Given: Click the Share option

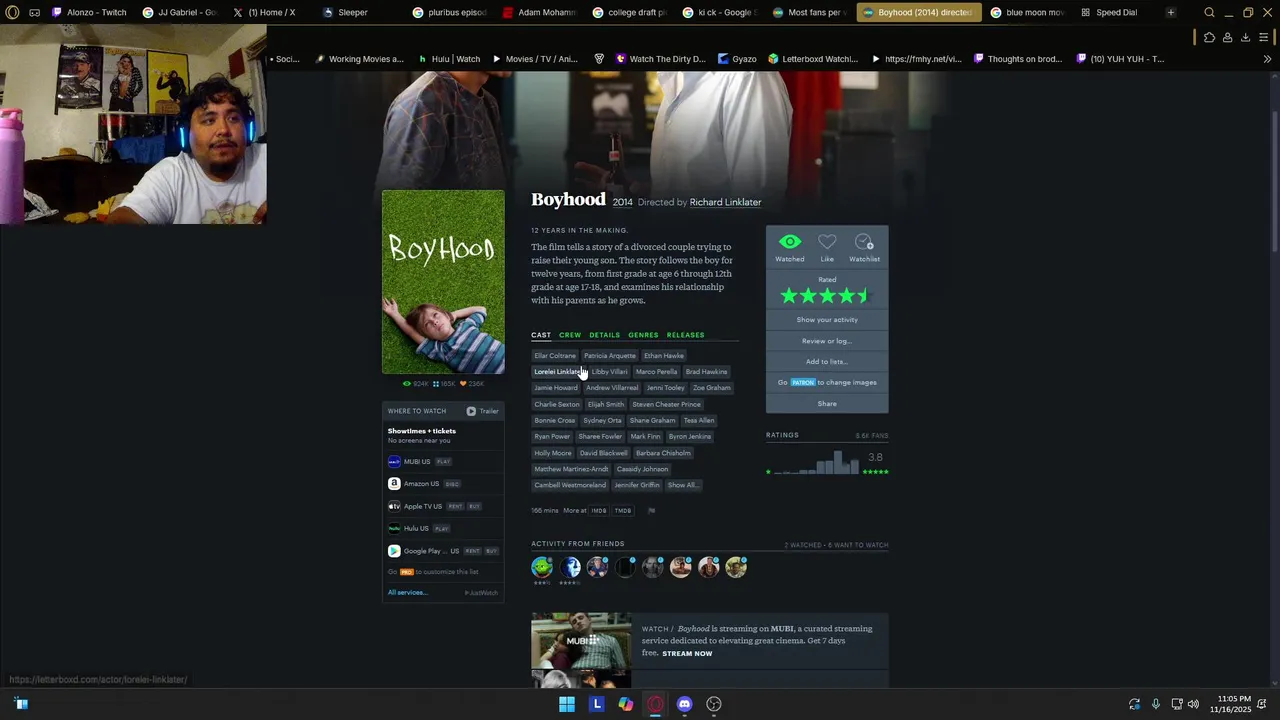Looking at the screenshot, I should click(x=827, y=404).
